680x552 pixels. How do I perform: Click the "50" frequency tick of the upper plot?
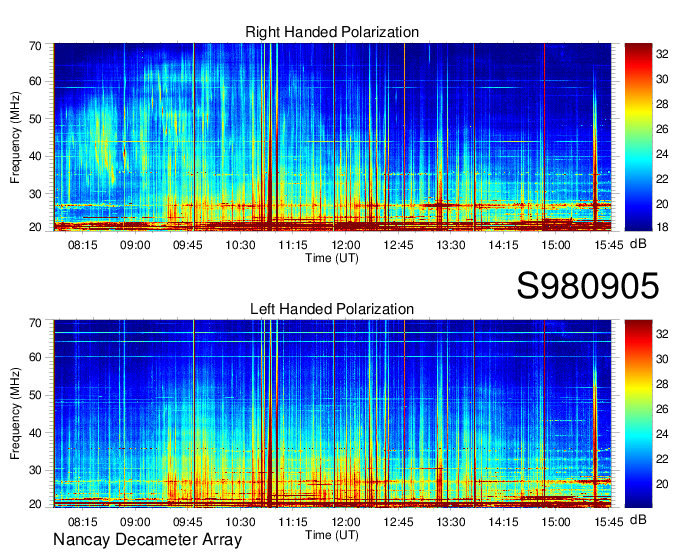click(35, 119)
